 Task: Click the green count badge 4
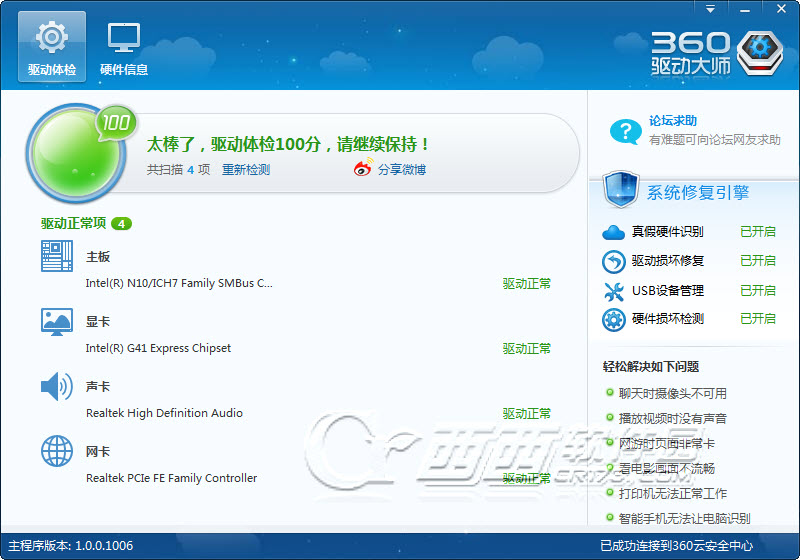pos(121,223)
